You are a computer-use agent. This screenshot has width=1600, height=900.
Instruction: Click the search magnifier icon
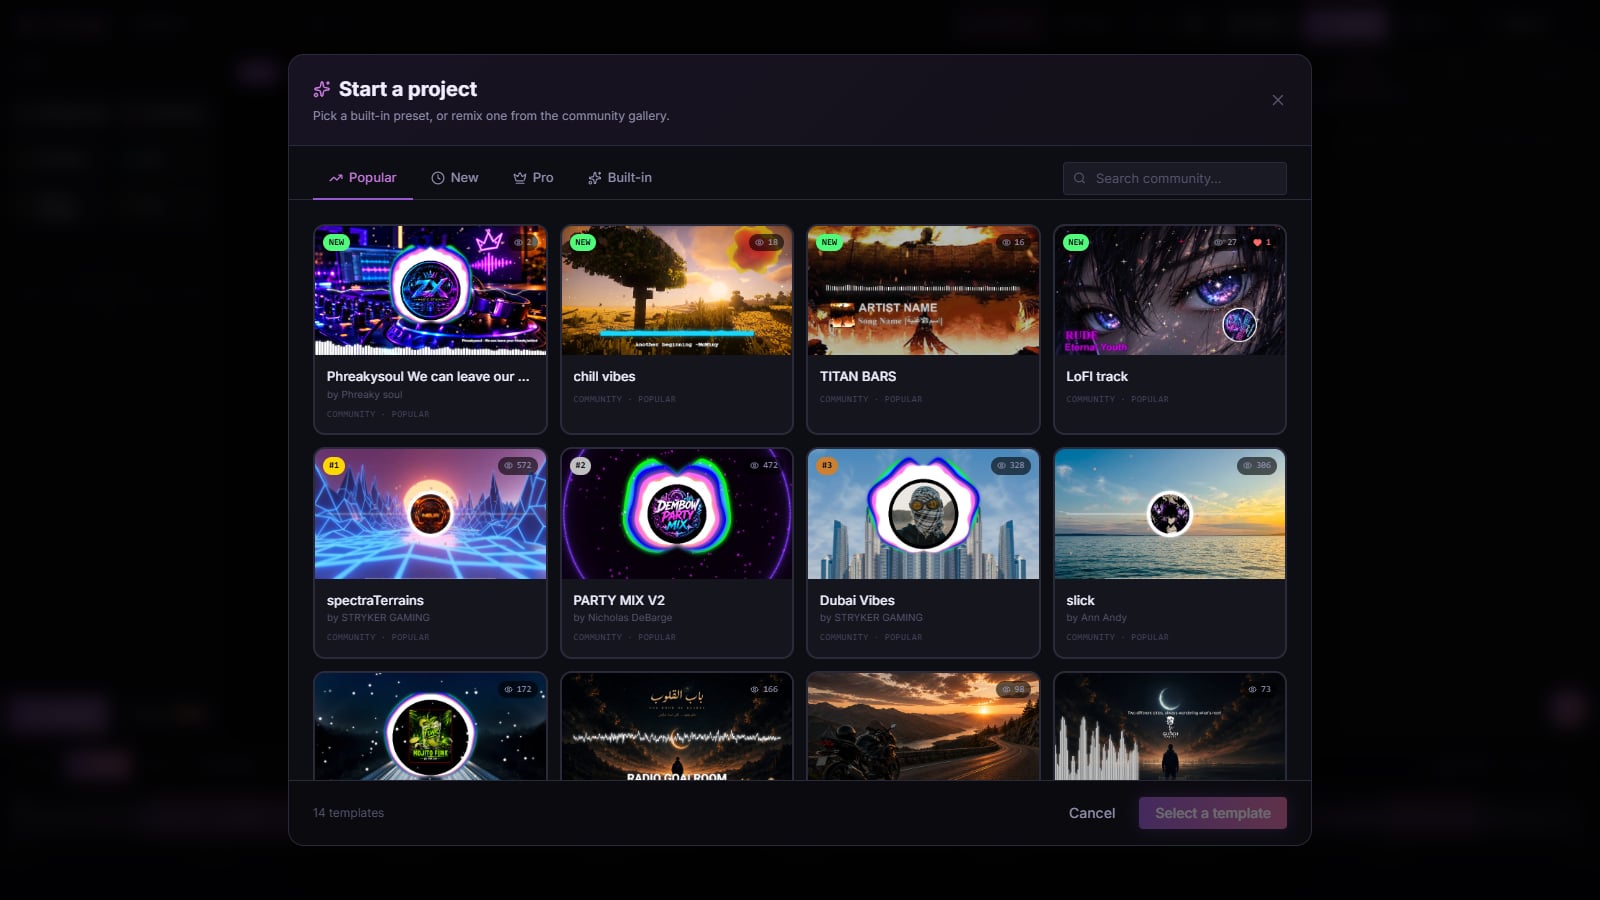tap(1080, 178)
